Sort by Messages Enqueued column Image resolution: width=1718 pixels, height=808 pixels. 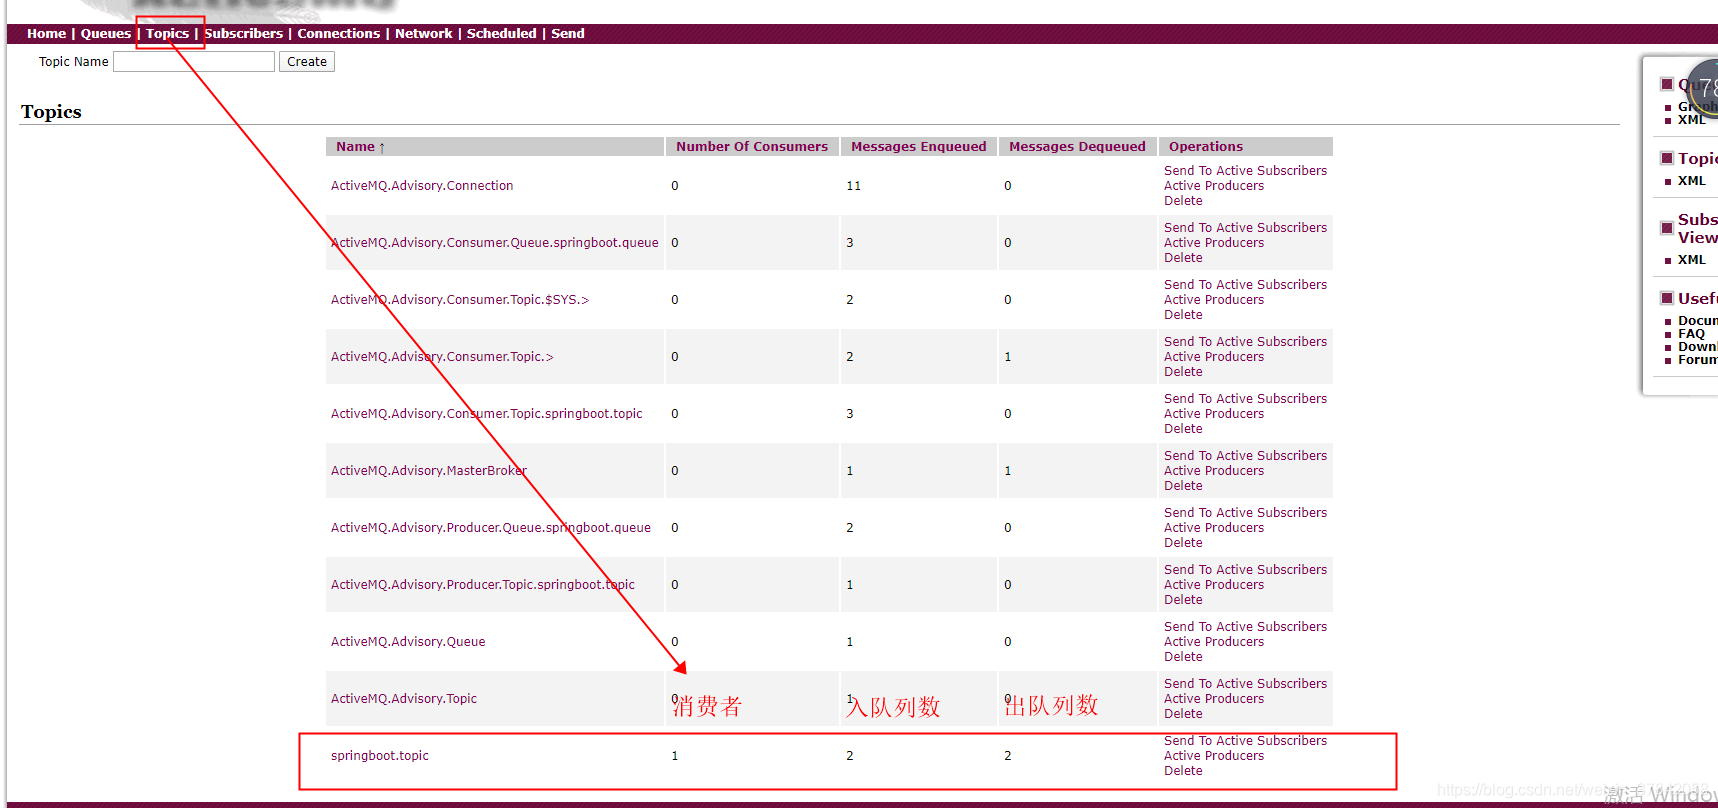pos(918,146)
